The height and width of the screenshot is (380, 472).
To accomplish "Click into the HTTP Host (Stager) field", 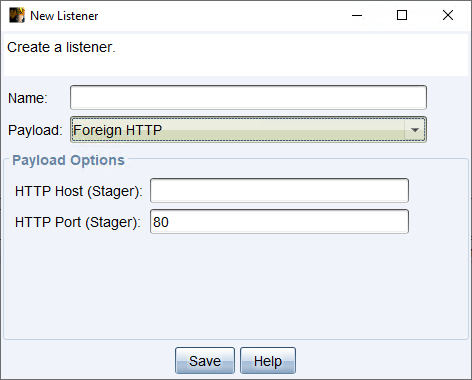I will click(279, 191).
